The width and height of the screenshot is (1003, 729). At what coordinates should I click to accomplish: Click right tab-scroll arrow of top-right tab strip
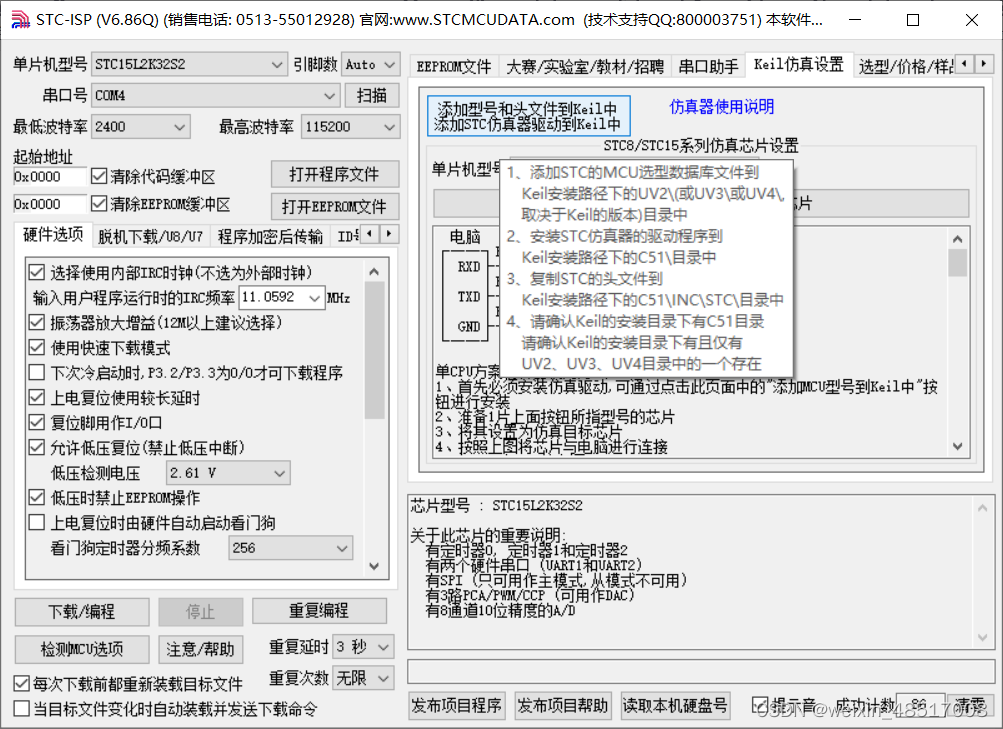[984, 63]
